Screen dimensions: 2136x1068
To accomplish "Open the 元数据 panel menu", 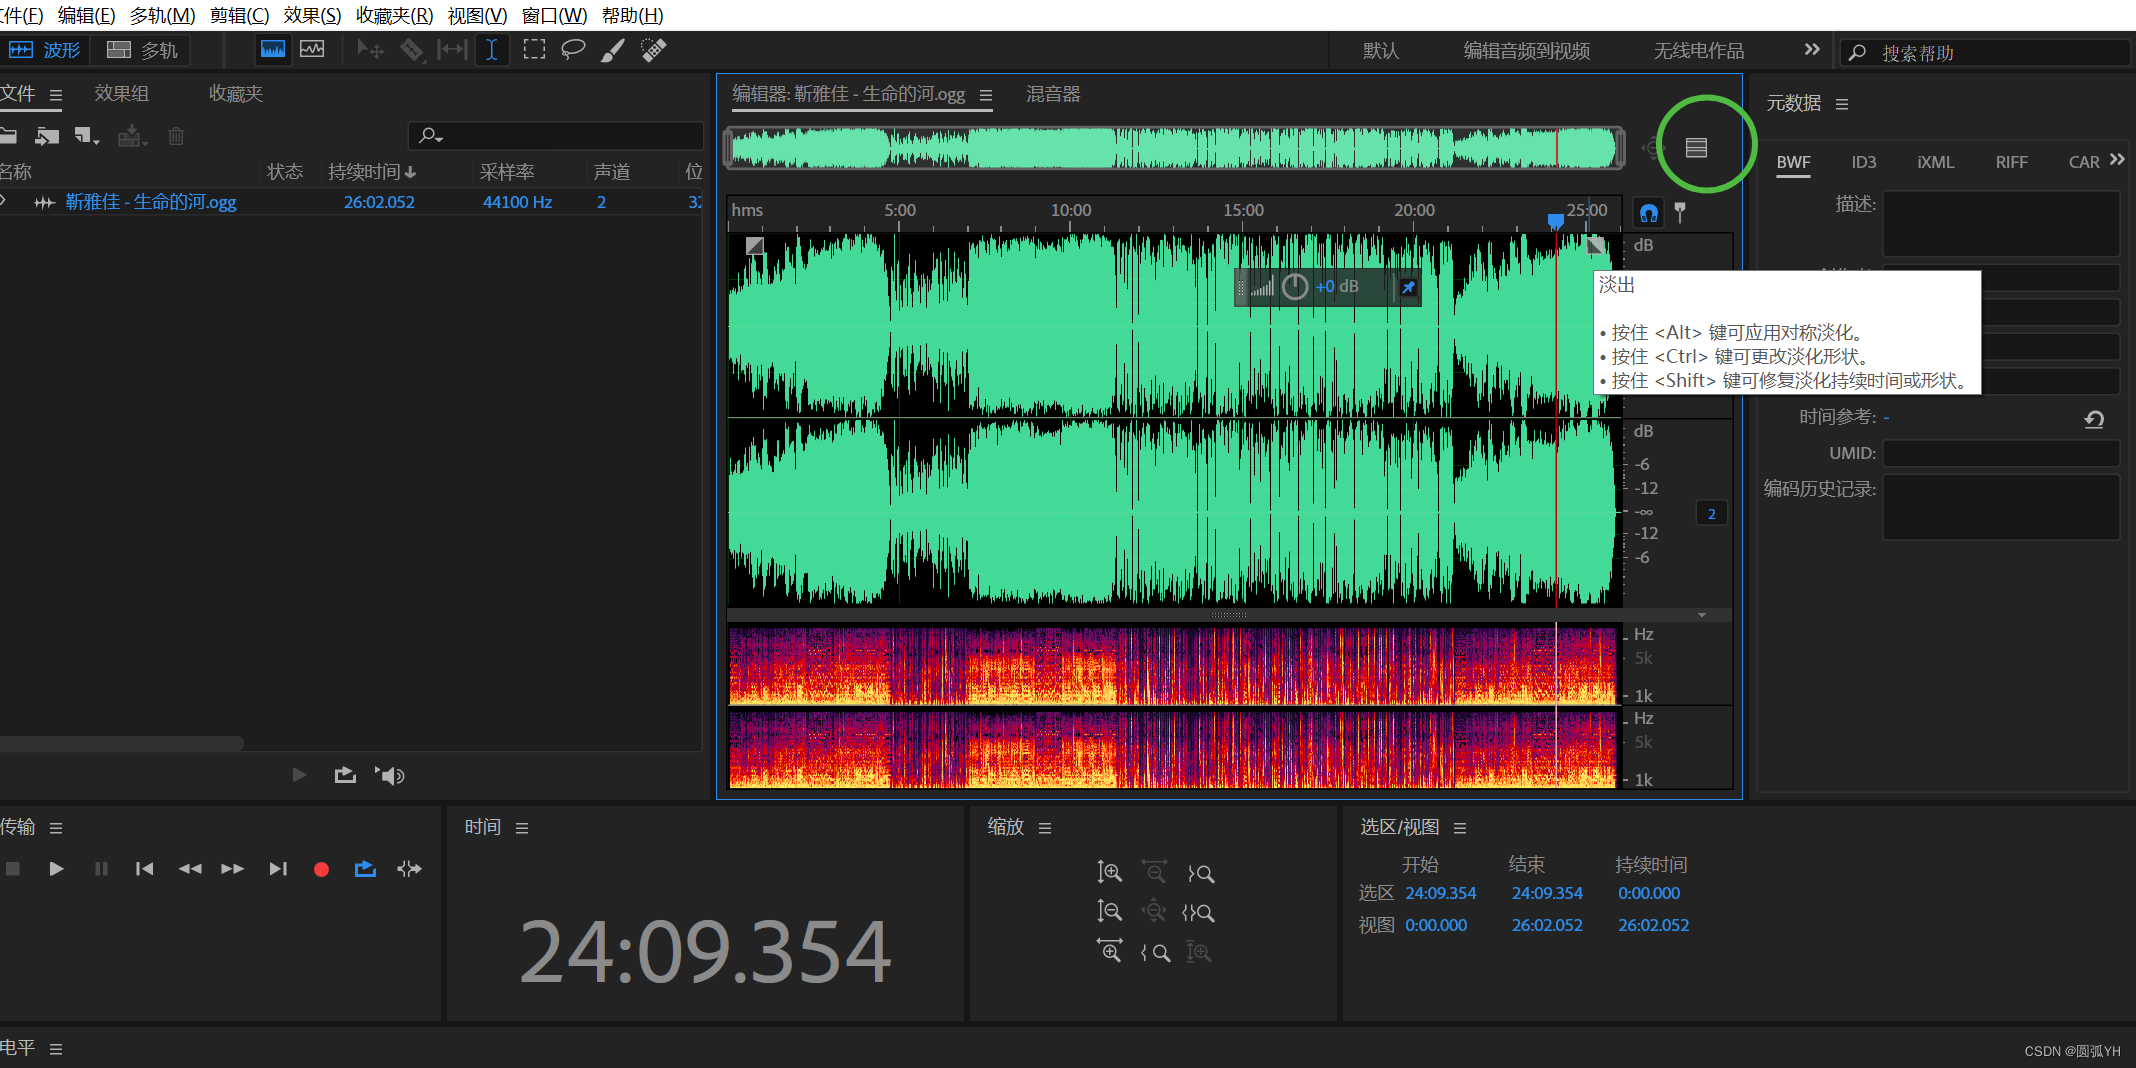I will [1843, 104].
